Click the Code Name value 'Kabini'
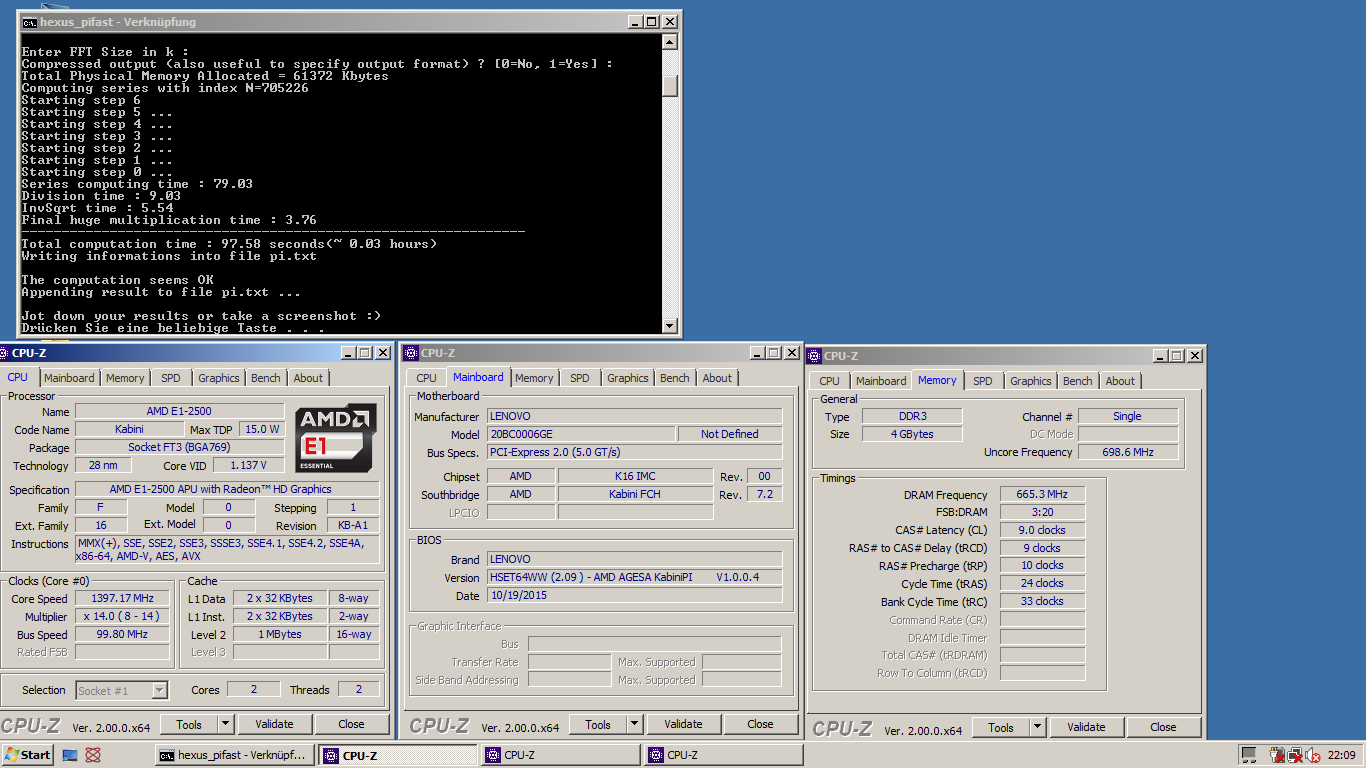The image size is (1366, 768). [x=129, y=429]
